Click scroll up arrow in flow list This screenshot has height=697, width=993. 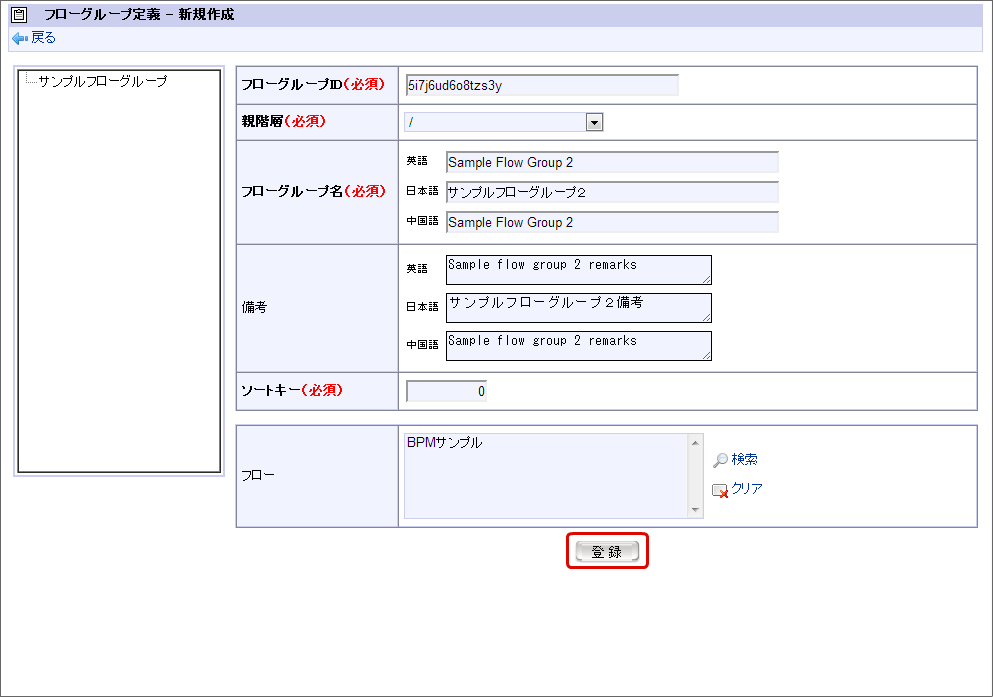pyautogui.click(x=696, y=441)
